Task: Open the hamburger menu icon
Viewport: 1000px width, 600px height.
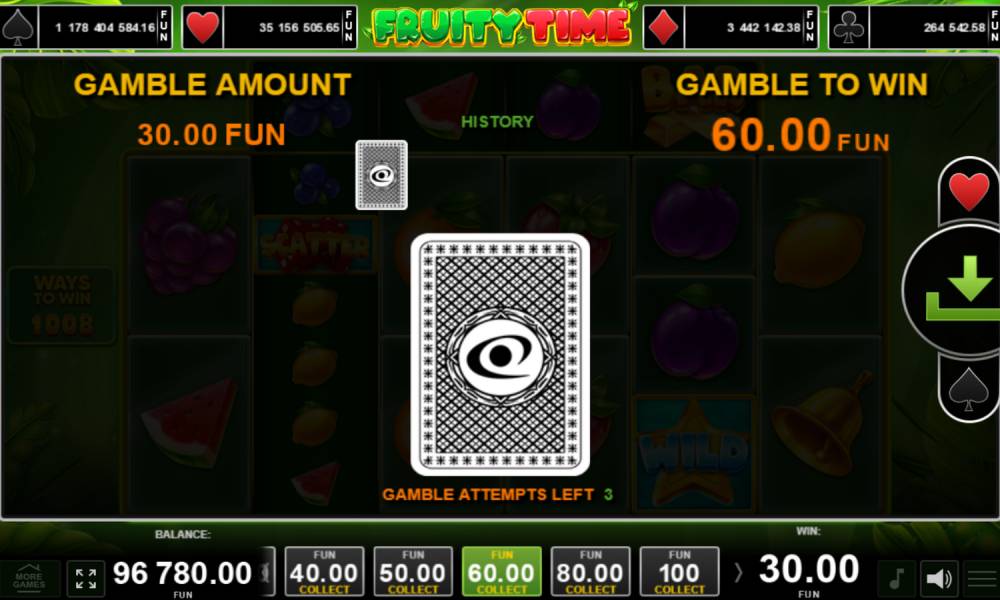Action: coord(982,578)
